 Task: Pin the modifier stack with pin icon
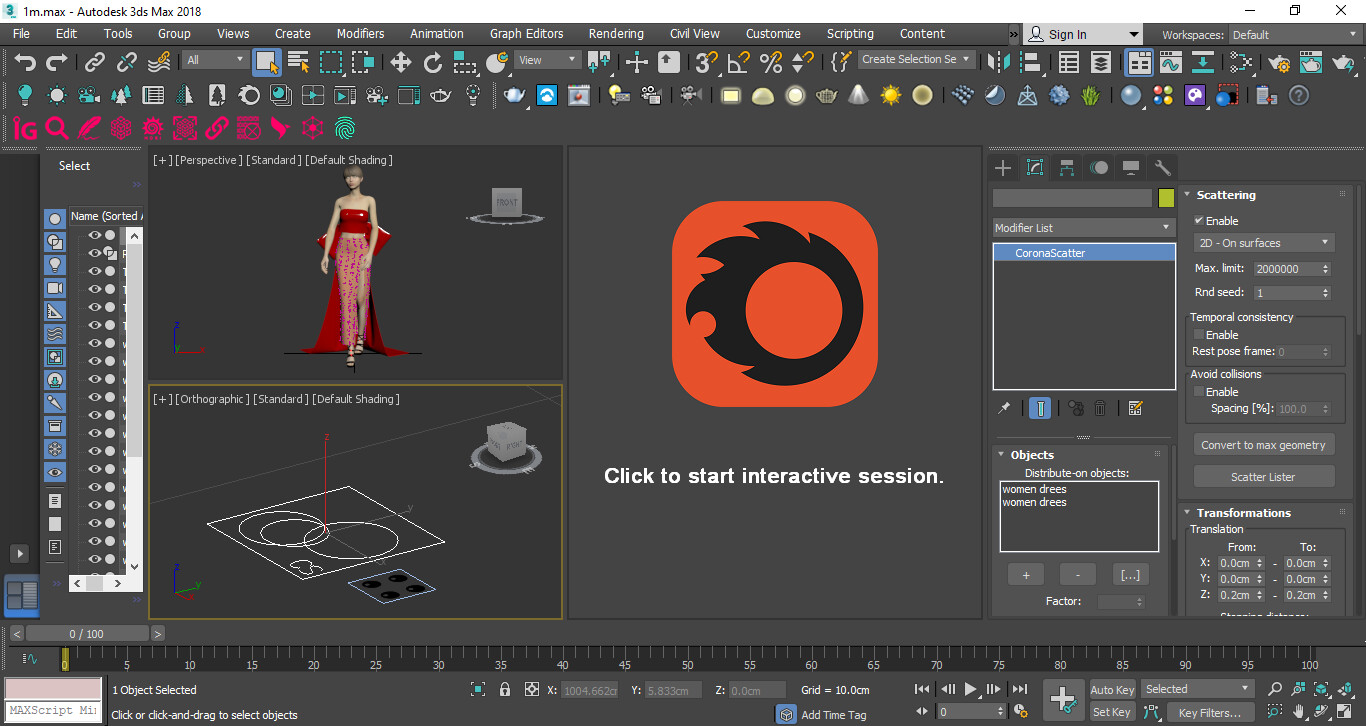(1005, 408)
